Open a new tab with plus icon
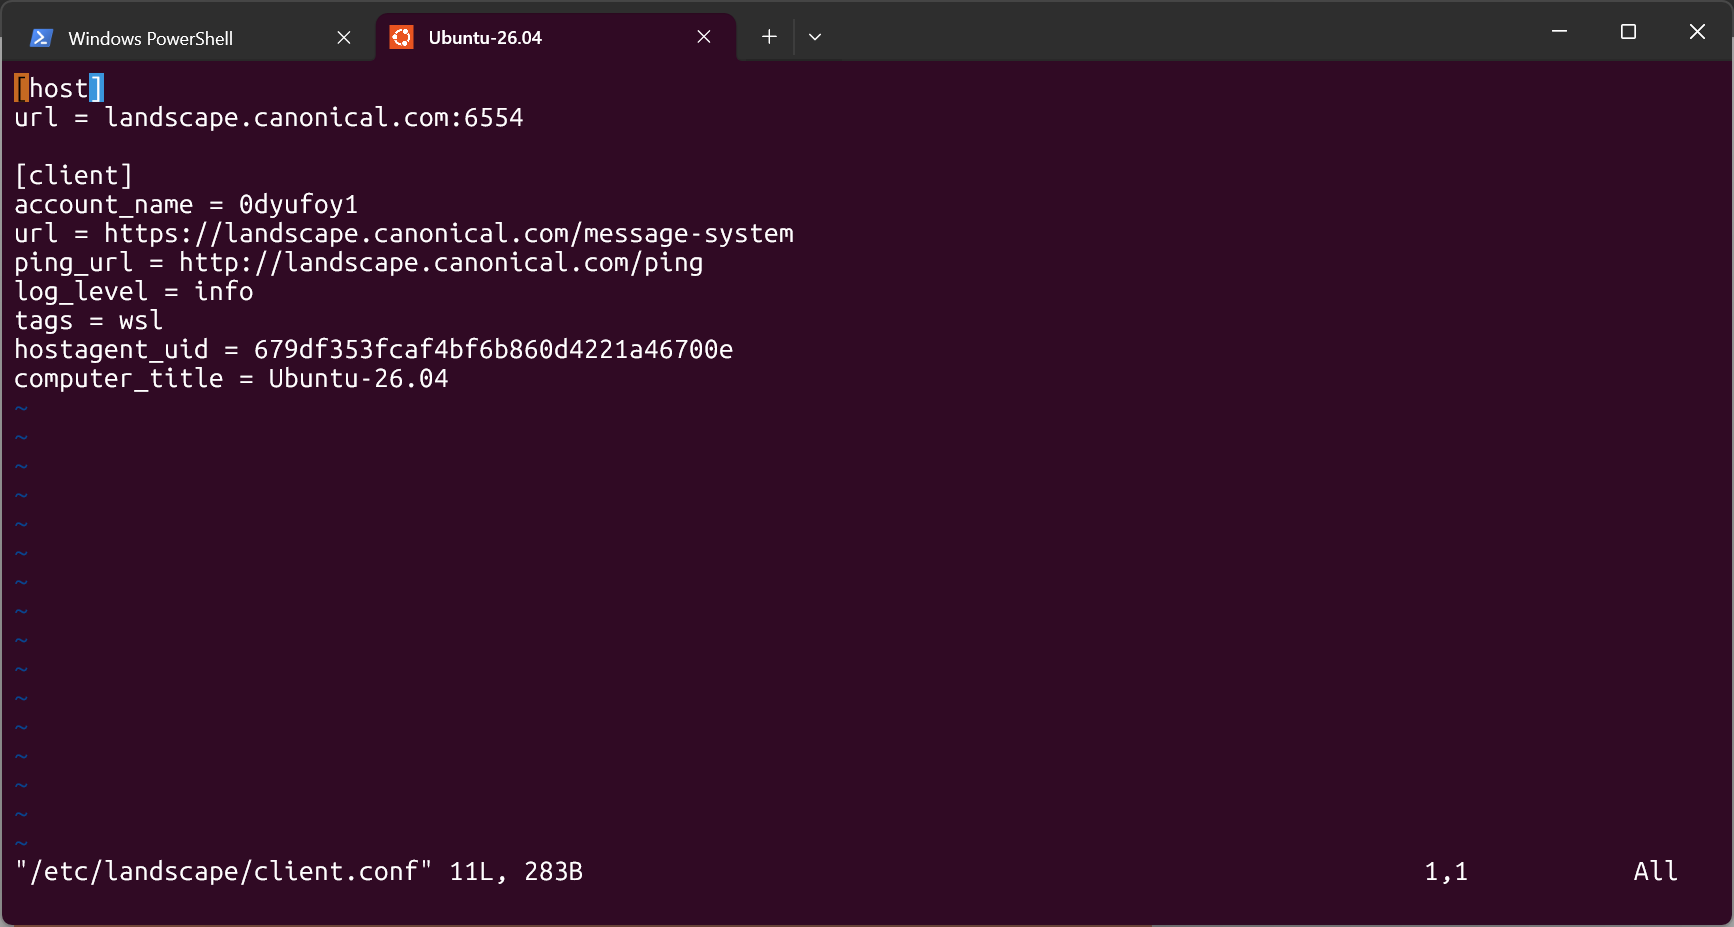The image size is (1734, 927). (x=769, y=37)
